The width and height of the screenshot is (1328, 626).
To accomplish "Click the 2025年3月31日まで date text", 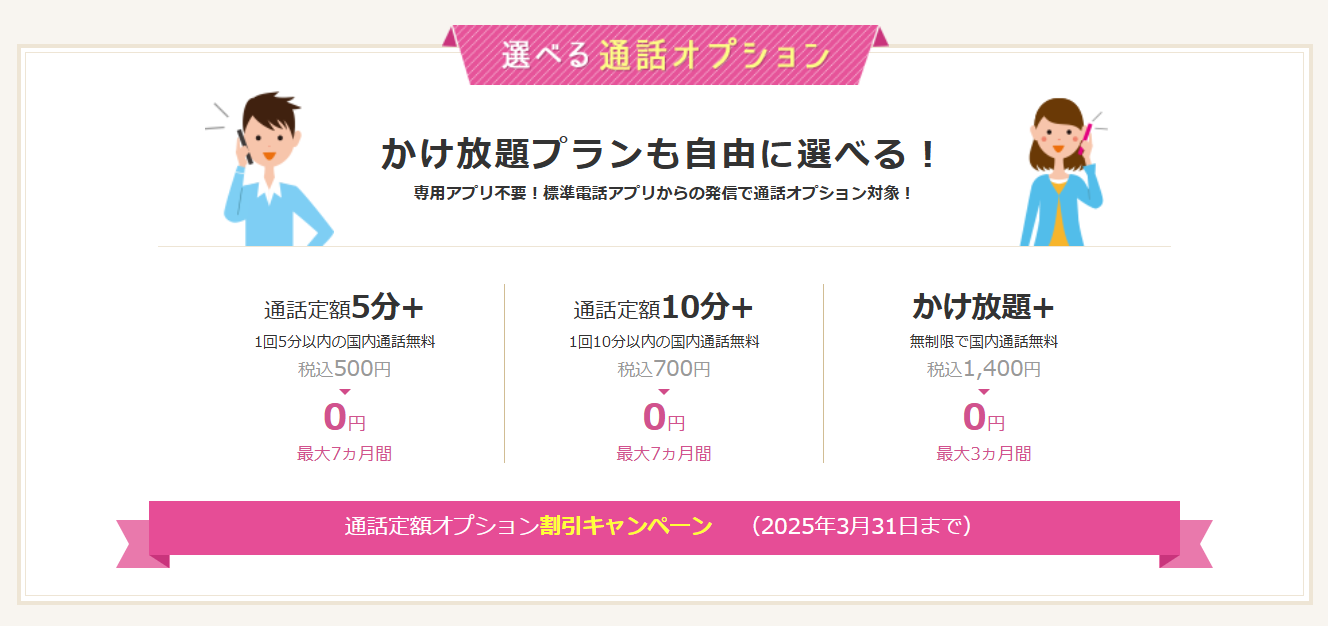I will coord(861,527).
